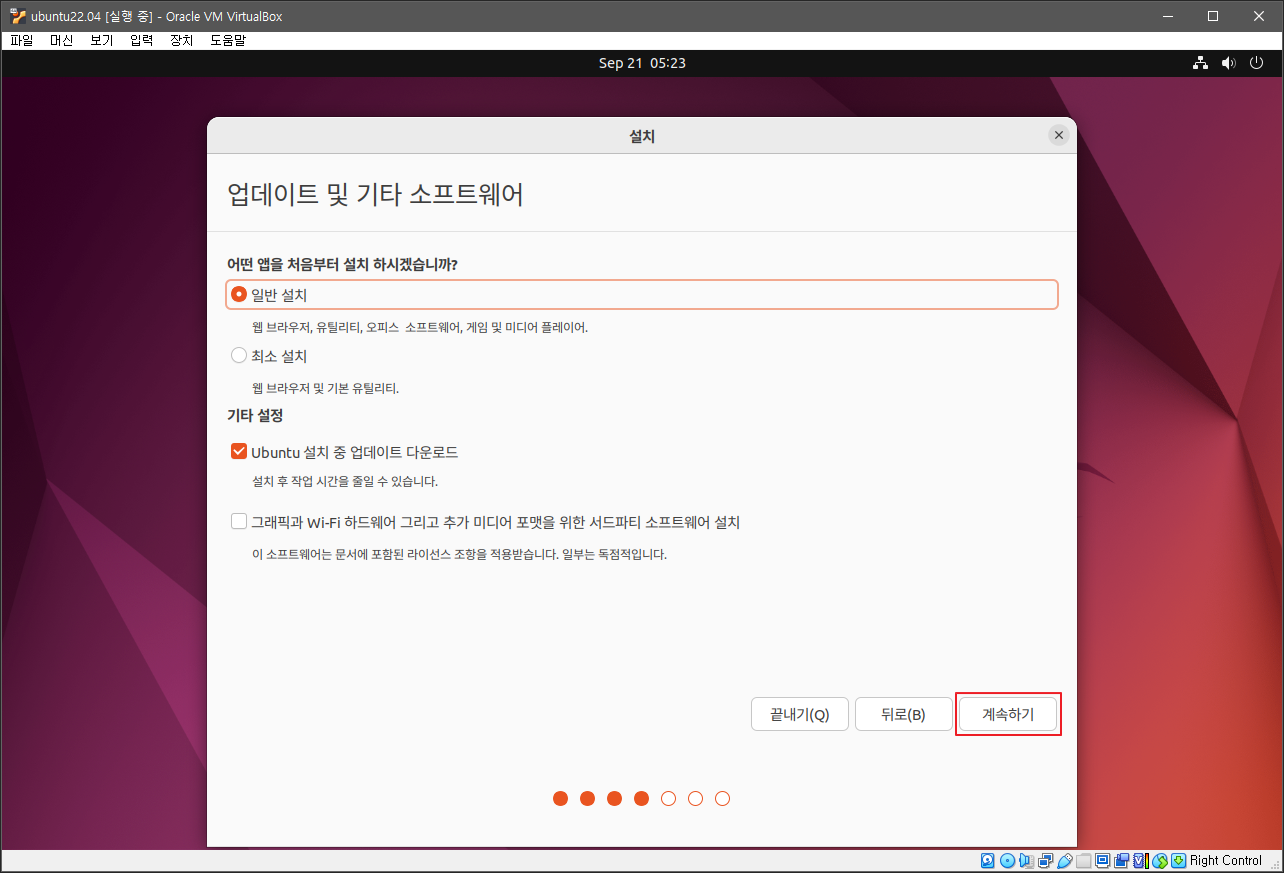Screen dimensions: 1284x873
Task: Click the audio status icon in VirtualBox bar
Action: click(x=1026, y=860)
